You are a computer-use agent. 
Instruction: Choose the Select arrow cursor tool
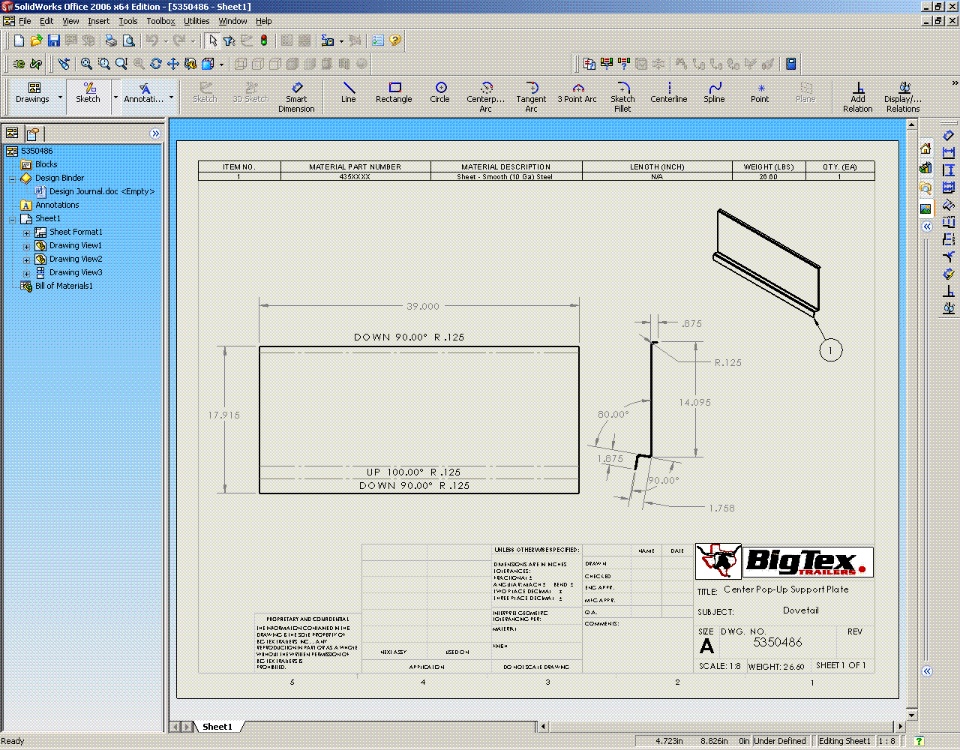coord(212,41)
